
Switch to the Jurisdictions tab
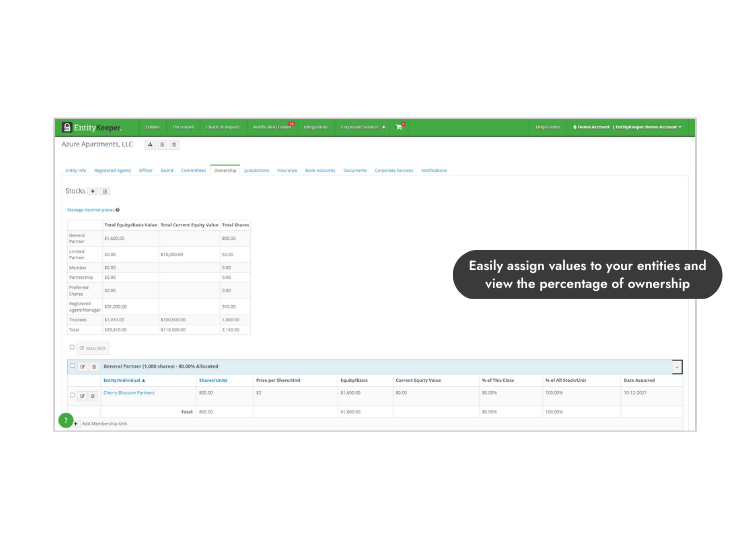[256, 170]
